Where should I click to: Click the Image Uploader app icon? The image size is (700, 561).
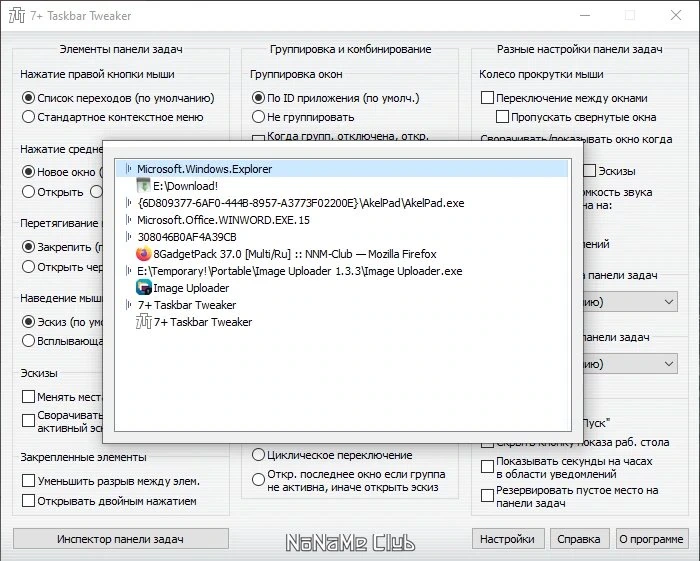tap(144, 288)
